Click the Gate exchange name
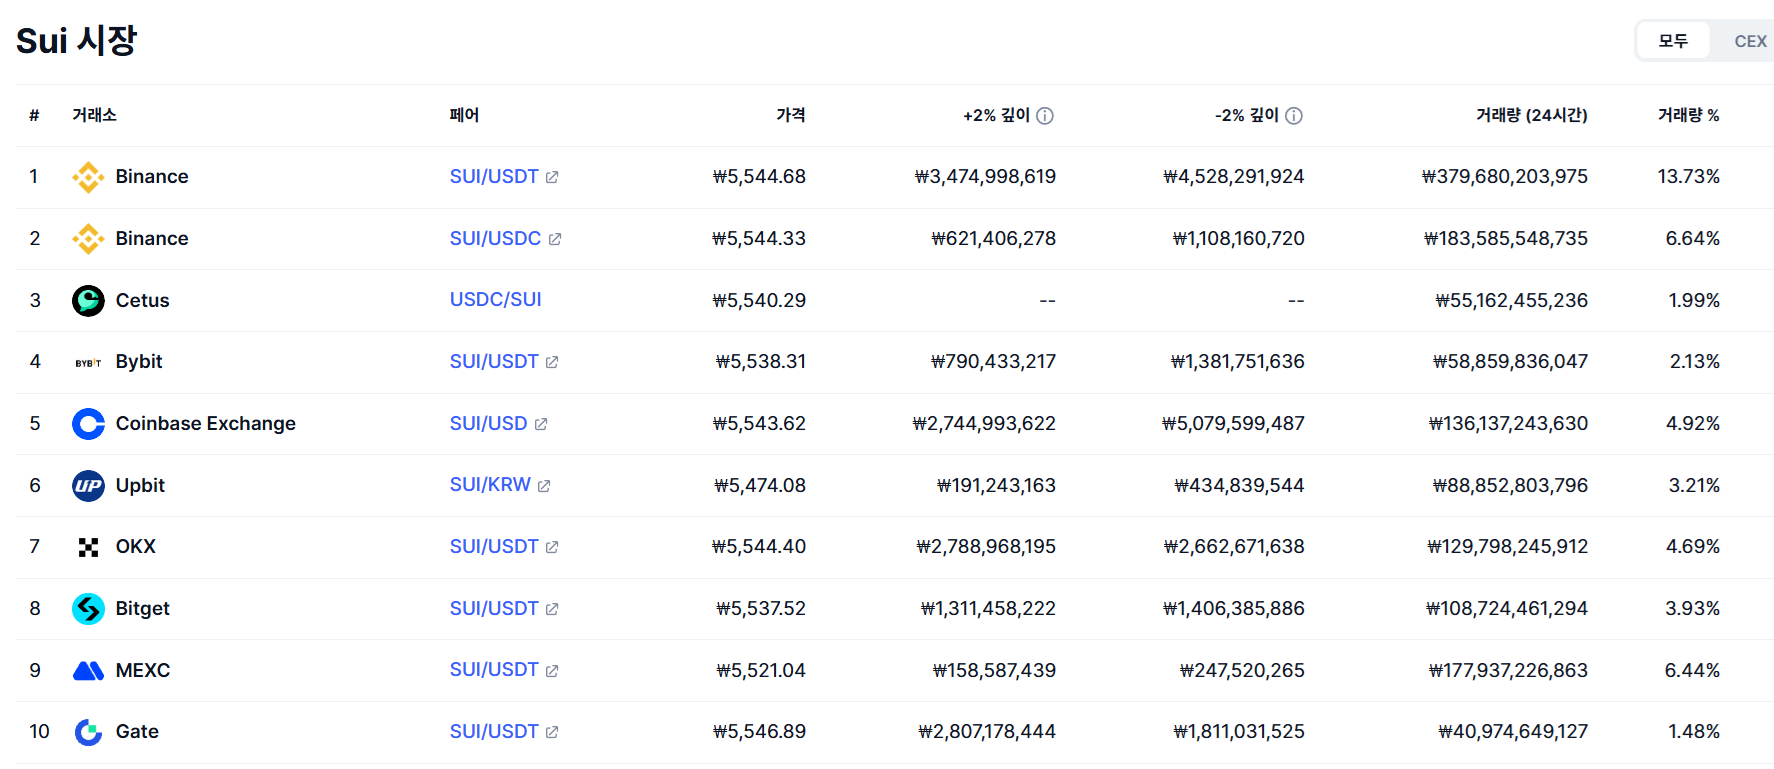The height and width of the screenshot is (769, 1774). tap(137, 731)
